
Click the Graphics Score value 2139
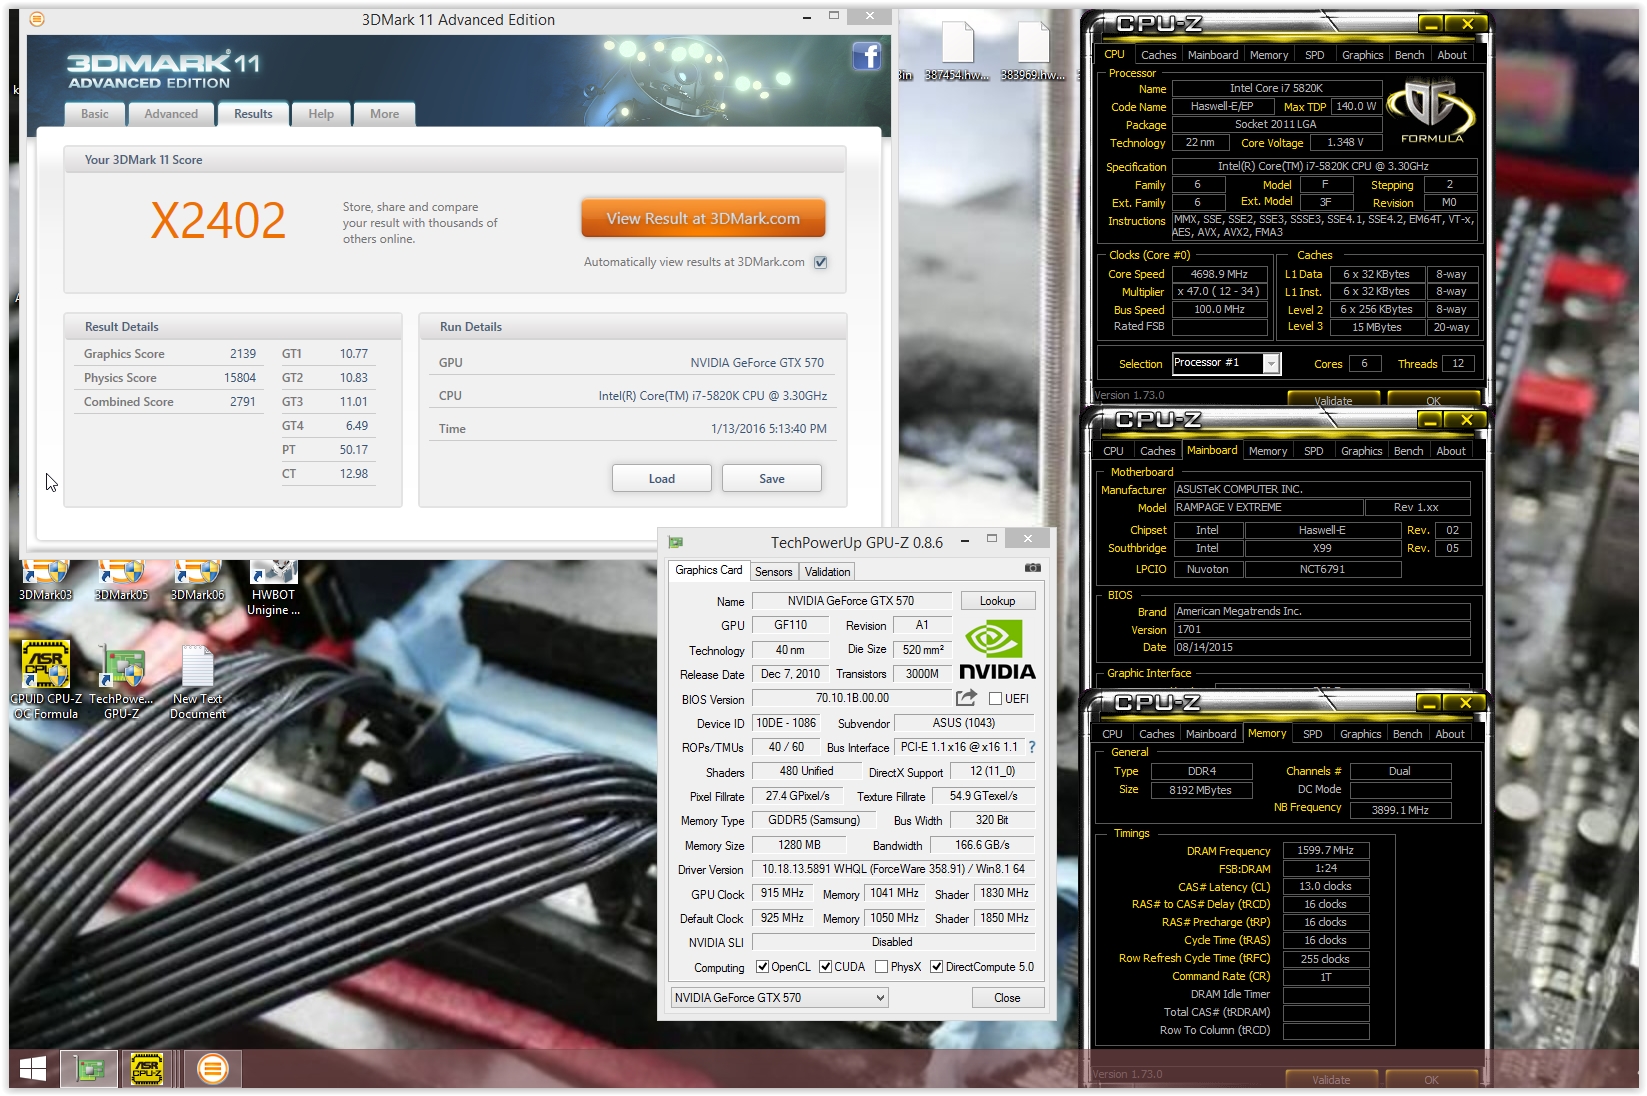243,354
